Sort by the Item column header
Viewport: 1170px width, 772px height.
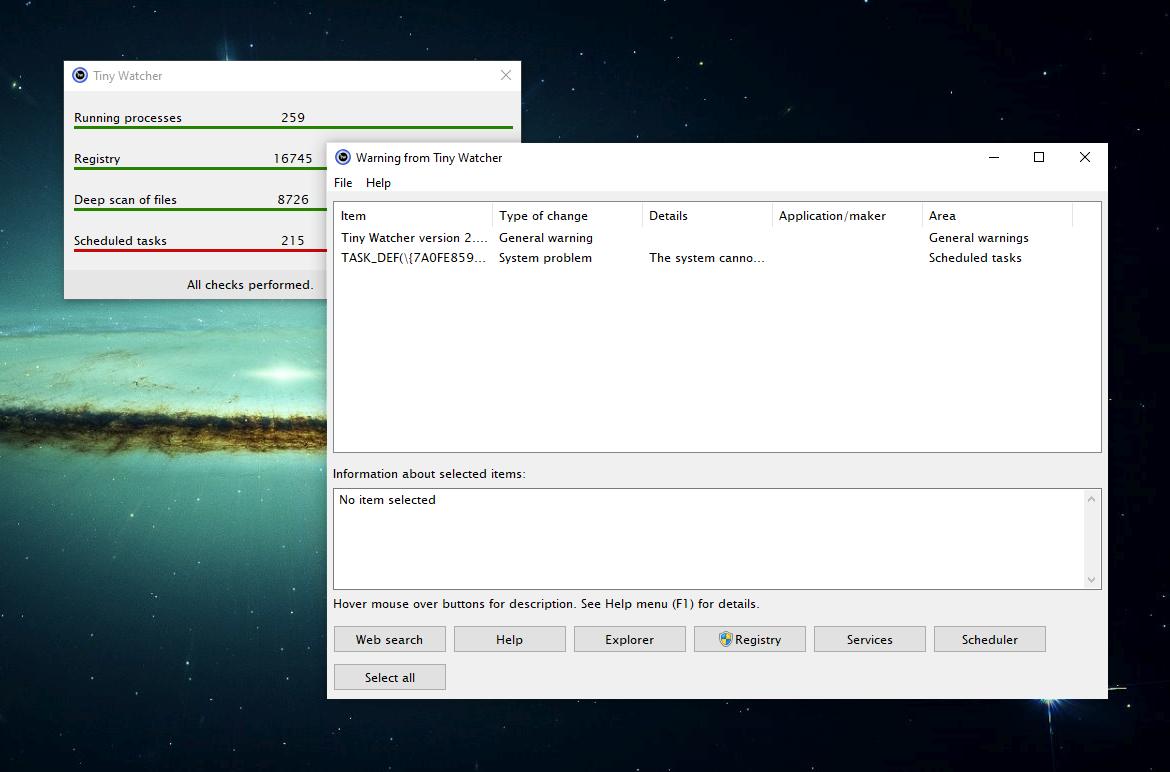(413, 216)
